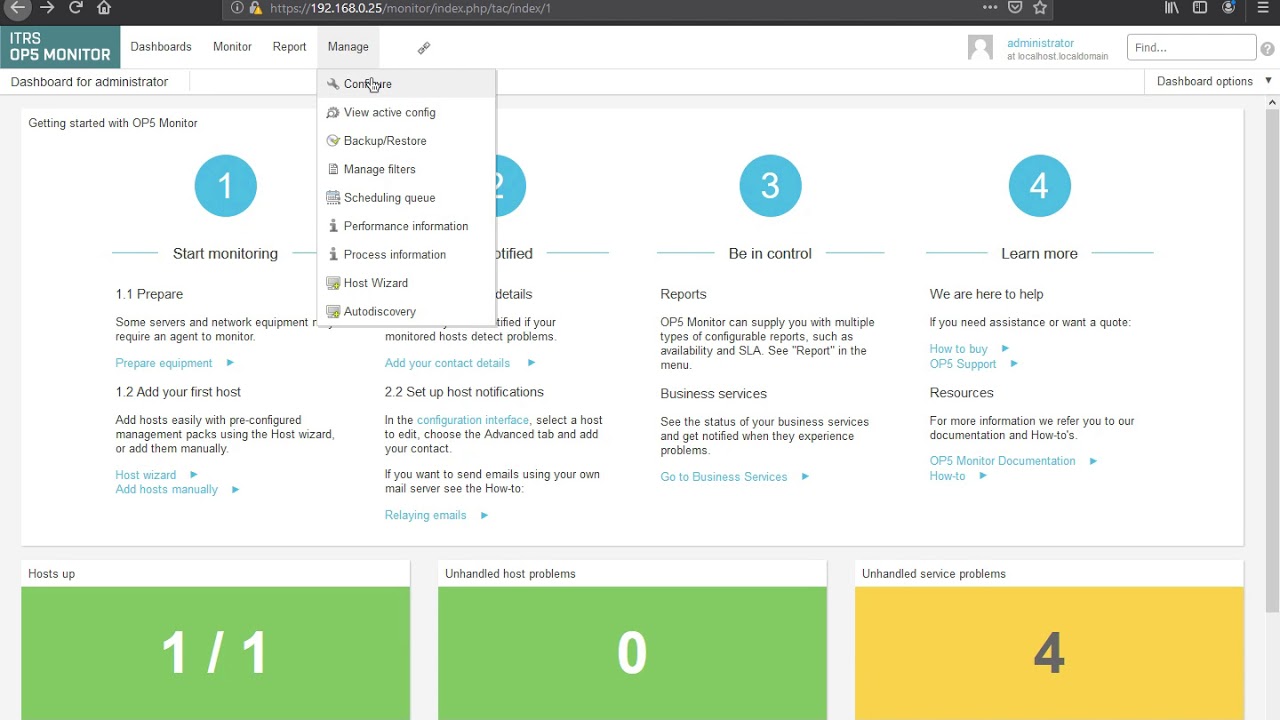Click the '2.2 Set up host notifications' heading
The image size is (1280, 720).
point(464,392)
